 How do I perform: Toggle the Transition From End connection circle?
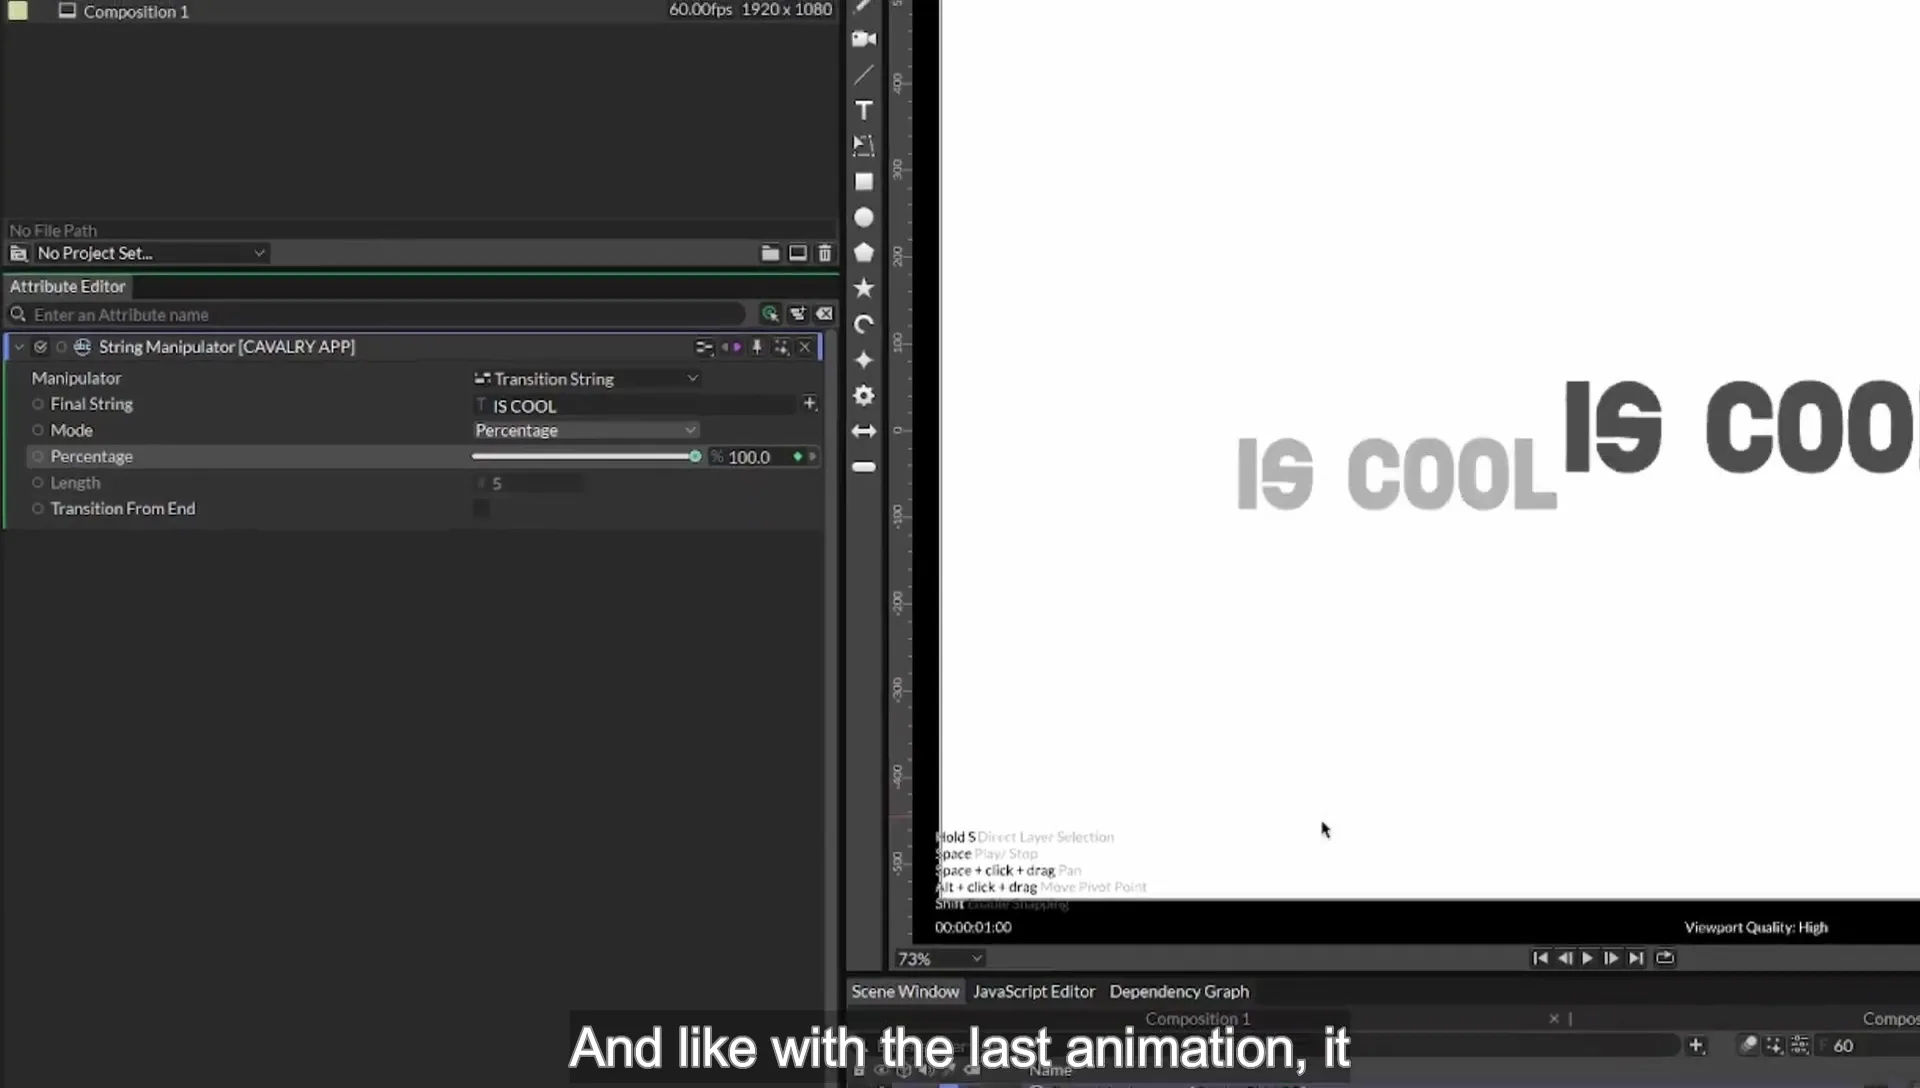point(38,508)
